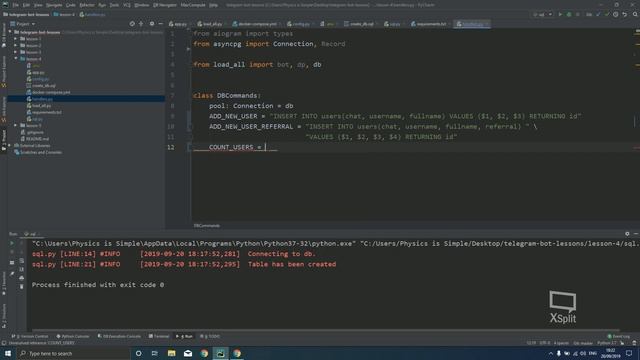
Task: Open Project panel settings gear
Action: tap(152, 24)
